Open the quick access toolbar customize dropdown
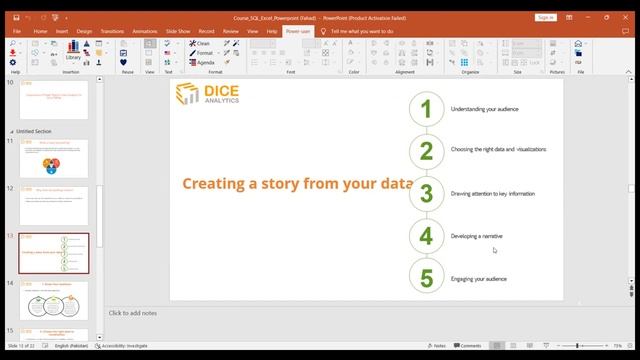This screenshot has height=360, width=640. 66,18
